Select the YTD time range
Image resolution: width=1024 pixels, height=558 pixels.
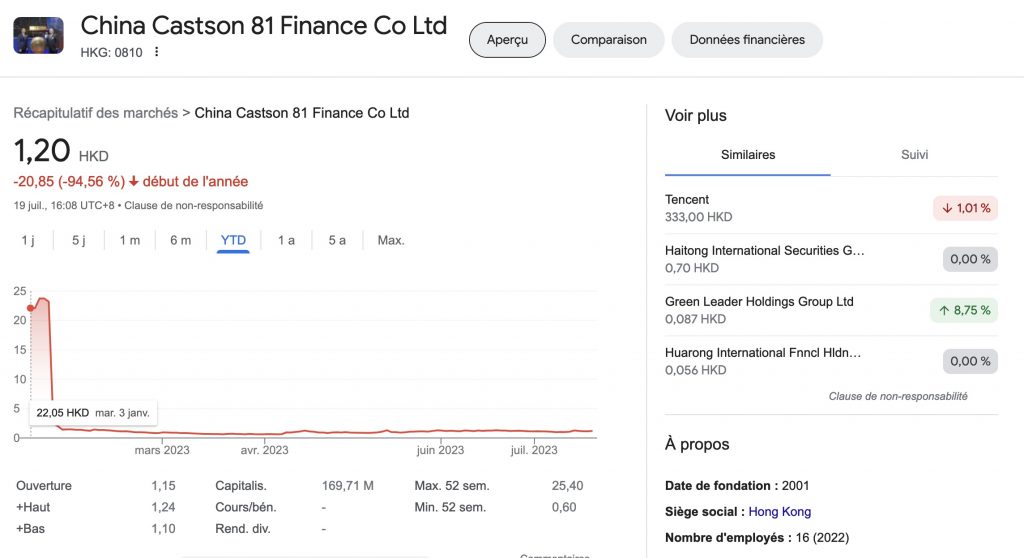(233, 240)
